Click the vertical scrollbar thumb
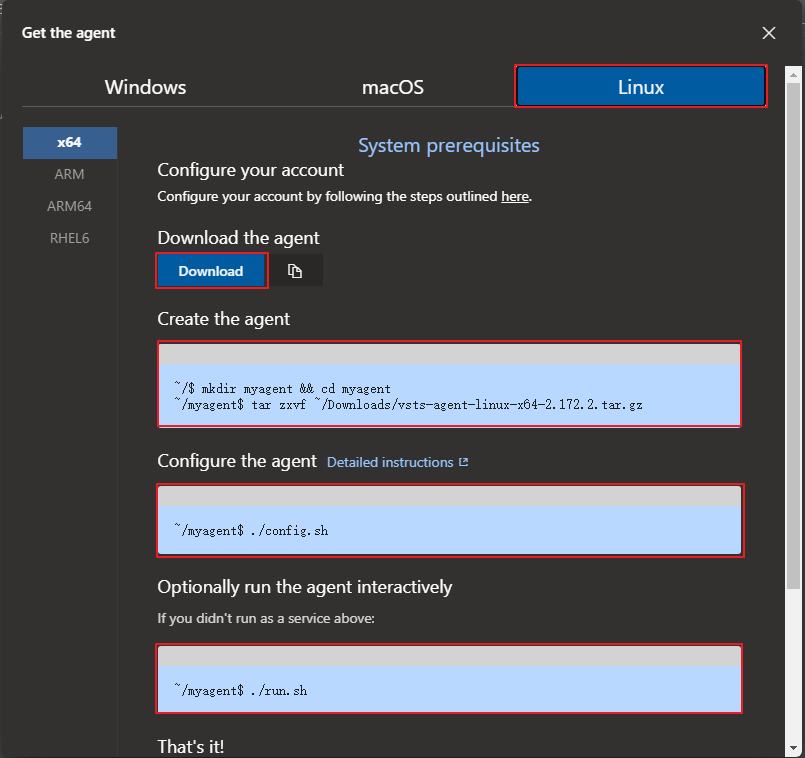The width and height of the screenshot is (805, 758). 793,330
